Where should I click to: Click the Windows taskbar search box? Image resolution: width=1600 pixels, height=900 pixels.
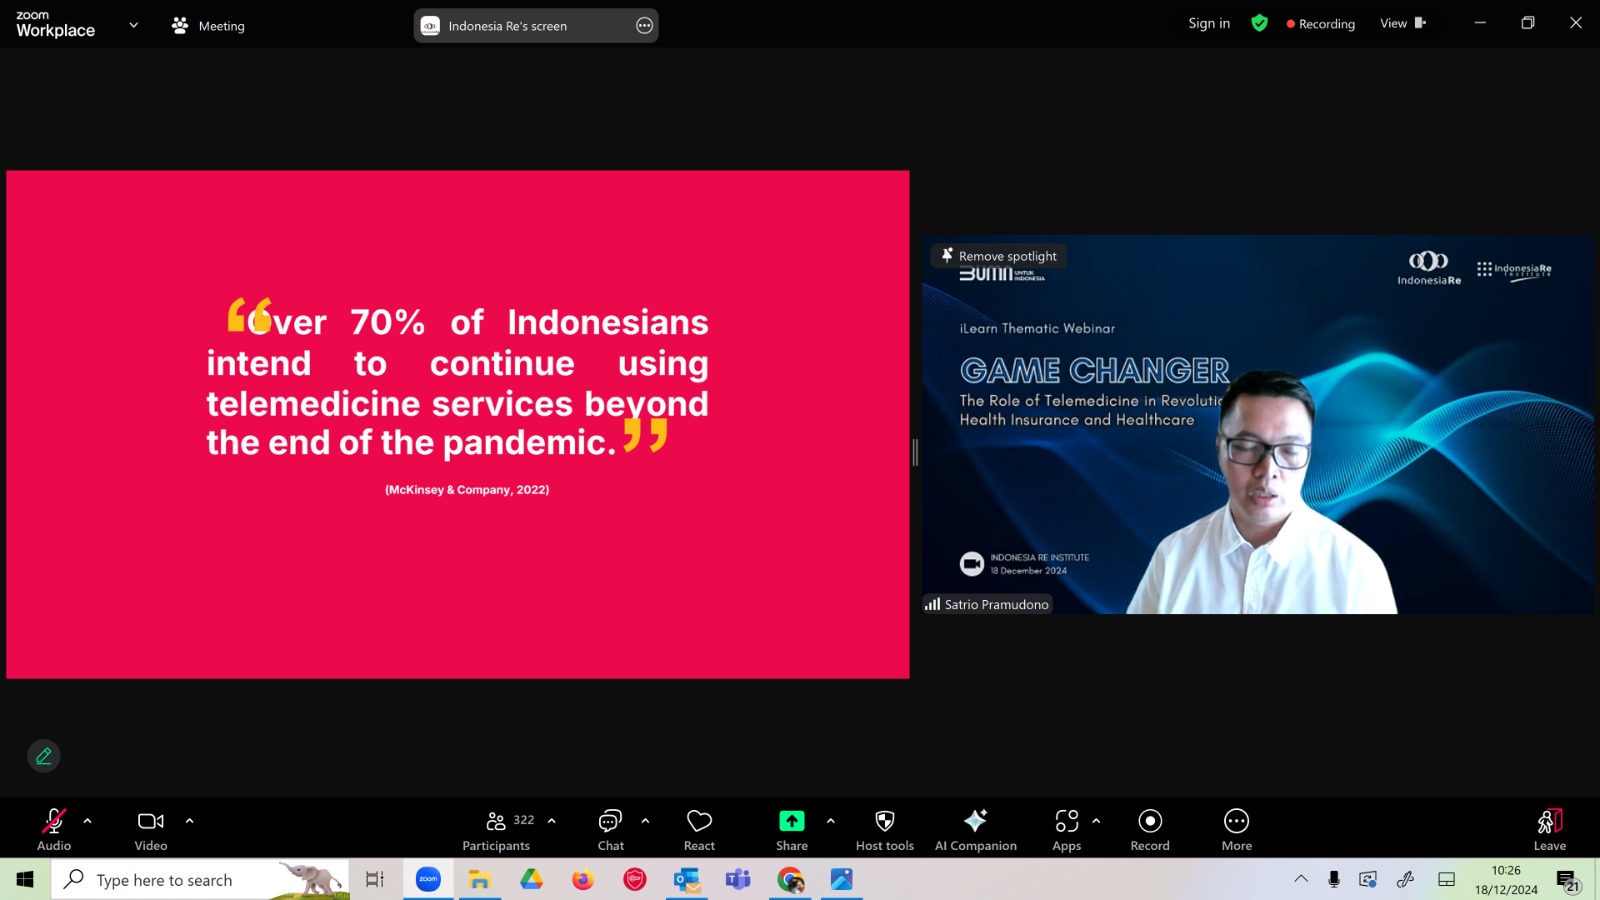201,880
